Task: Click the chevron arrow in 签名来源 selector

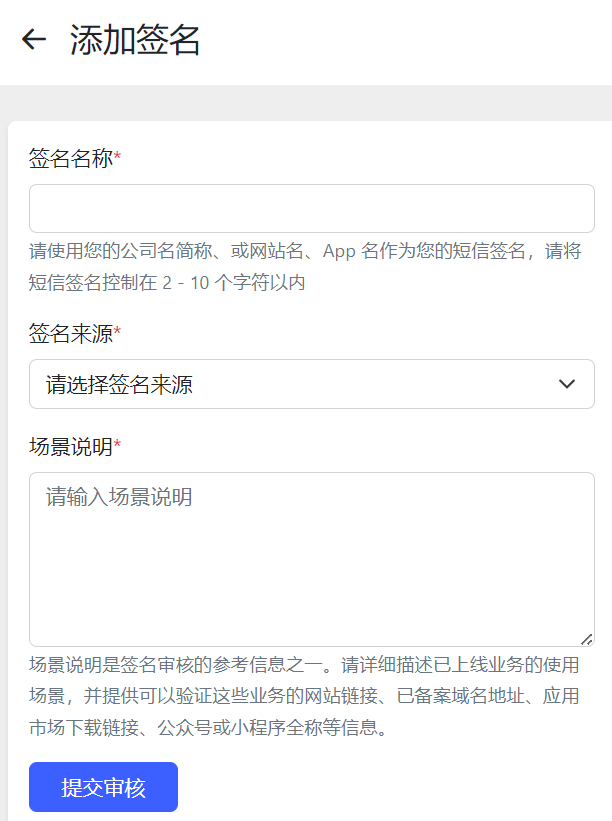Action: (x=567, y=384)
